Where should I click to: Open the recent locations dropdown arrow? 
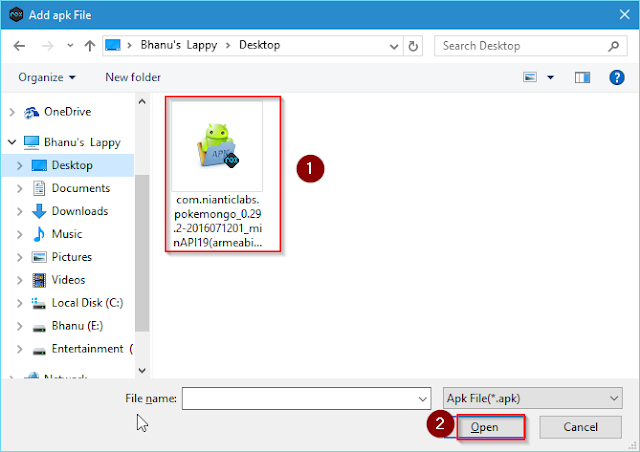pyautogui.click(x=70, y=45)
